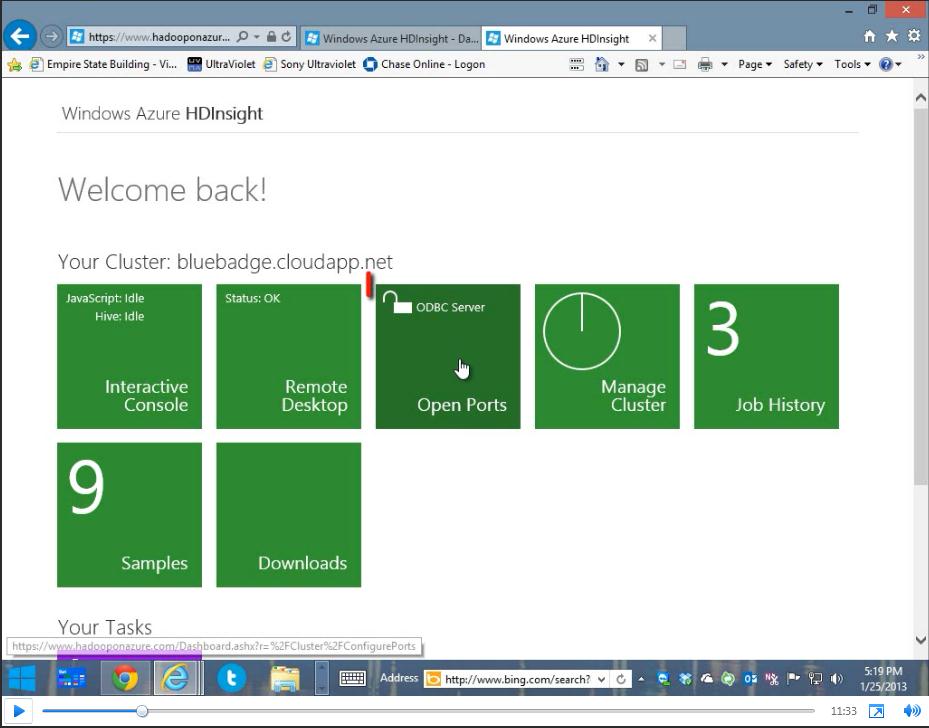
Task: Open the Samples tile
Action: [129, 515]
